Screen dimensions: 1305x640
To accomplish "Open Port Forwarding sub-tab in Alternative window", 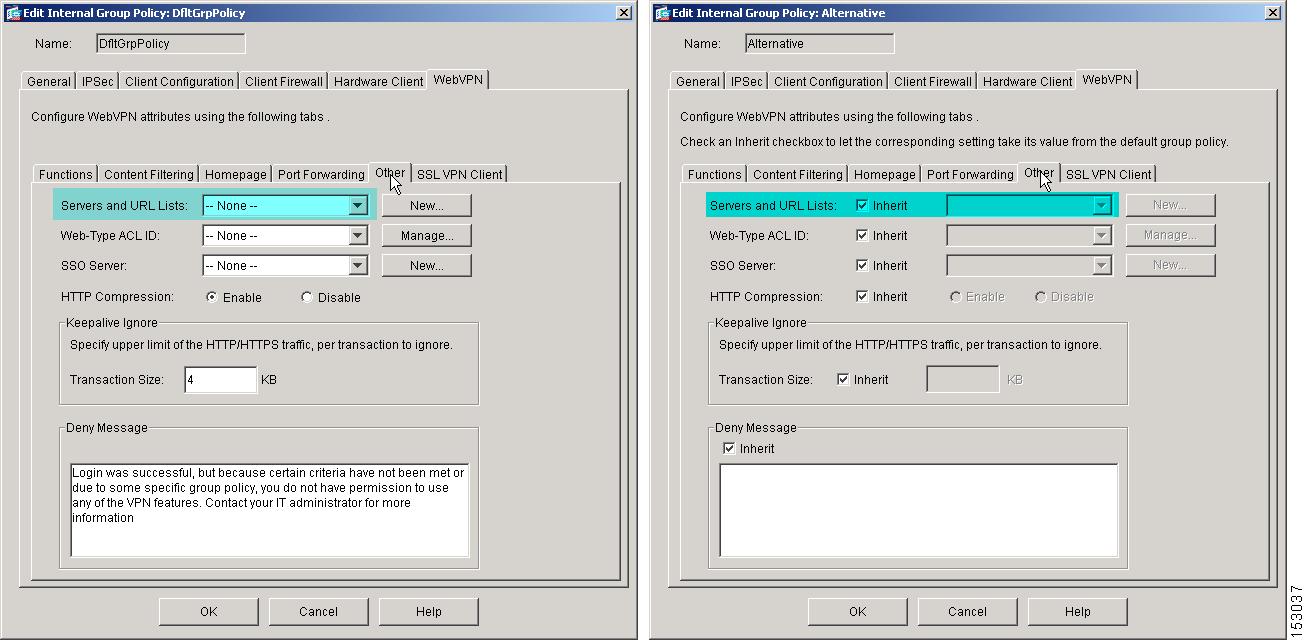I will coord(970,174).
